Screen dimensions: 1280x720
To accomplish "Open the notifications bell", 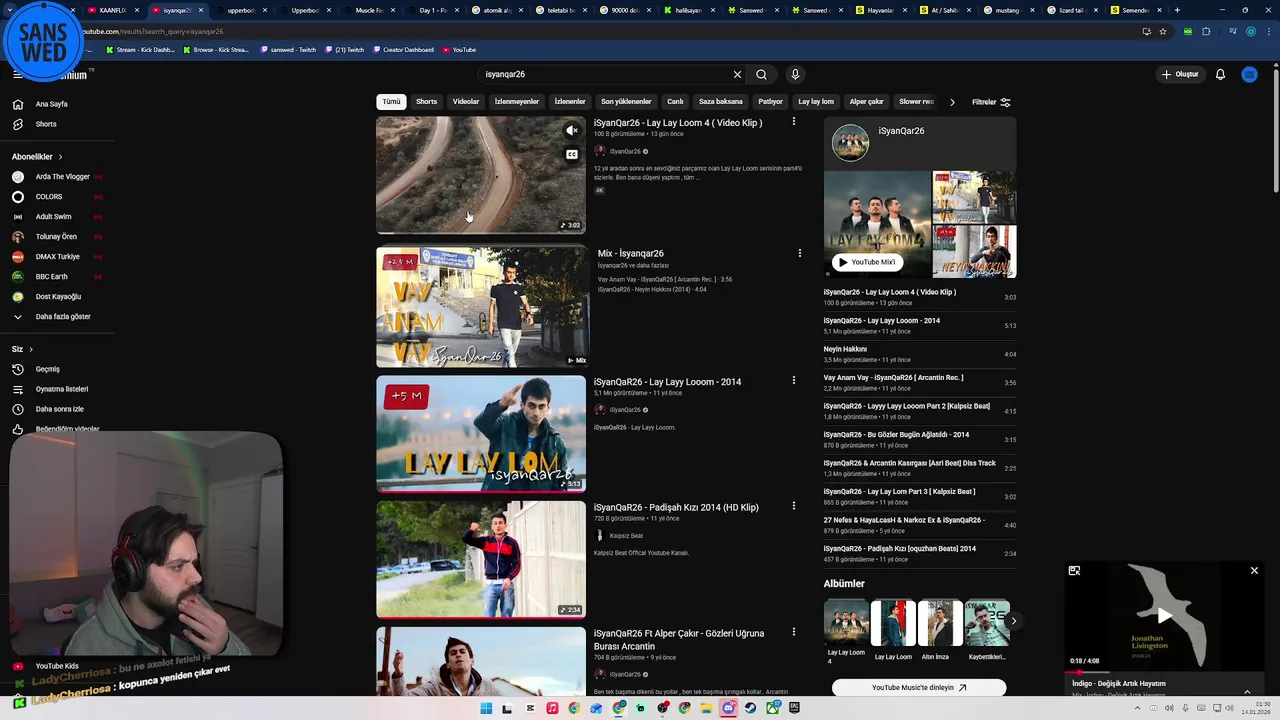I will click(x=1220, y=74).
